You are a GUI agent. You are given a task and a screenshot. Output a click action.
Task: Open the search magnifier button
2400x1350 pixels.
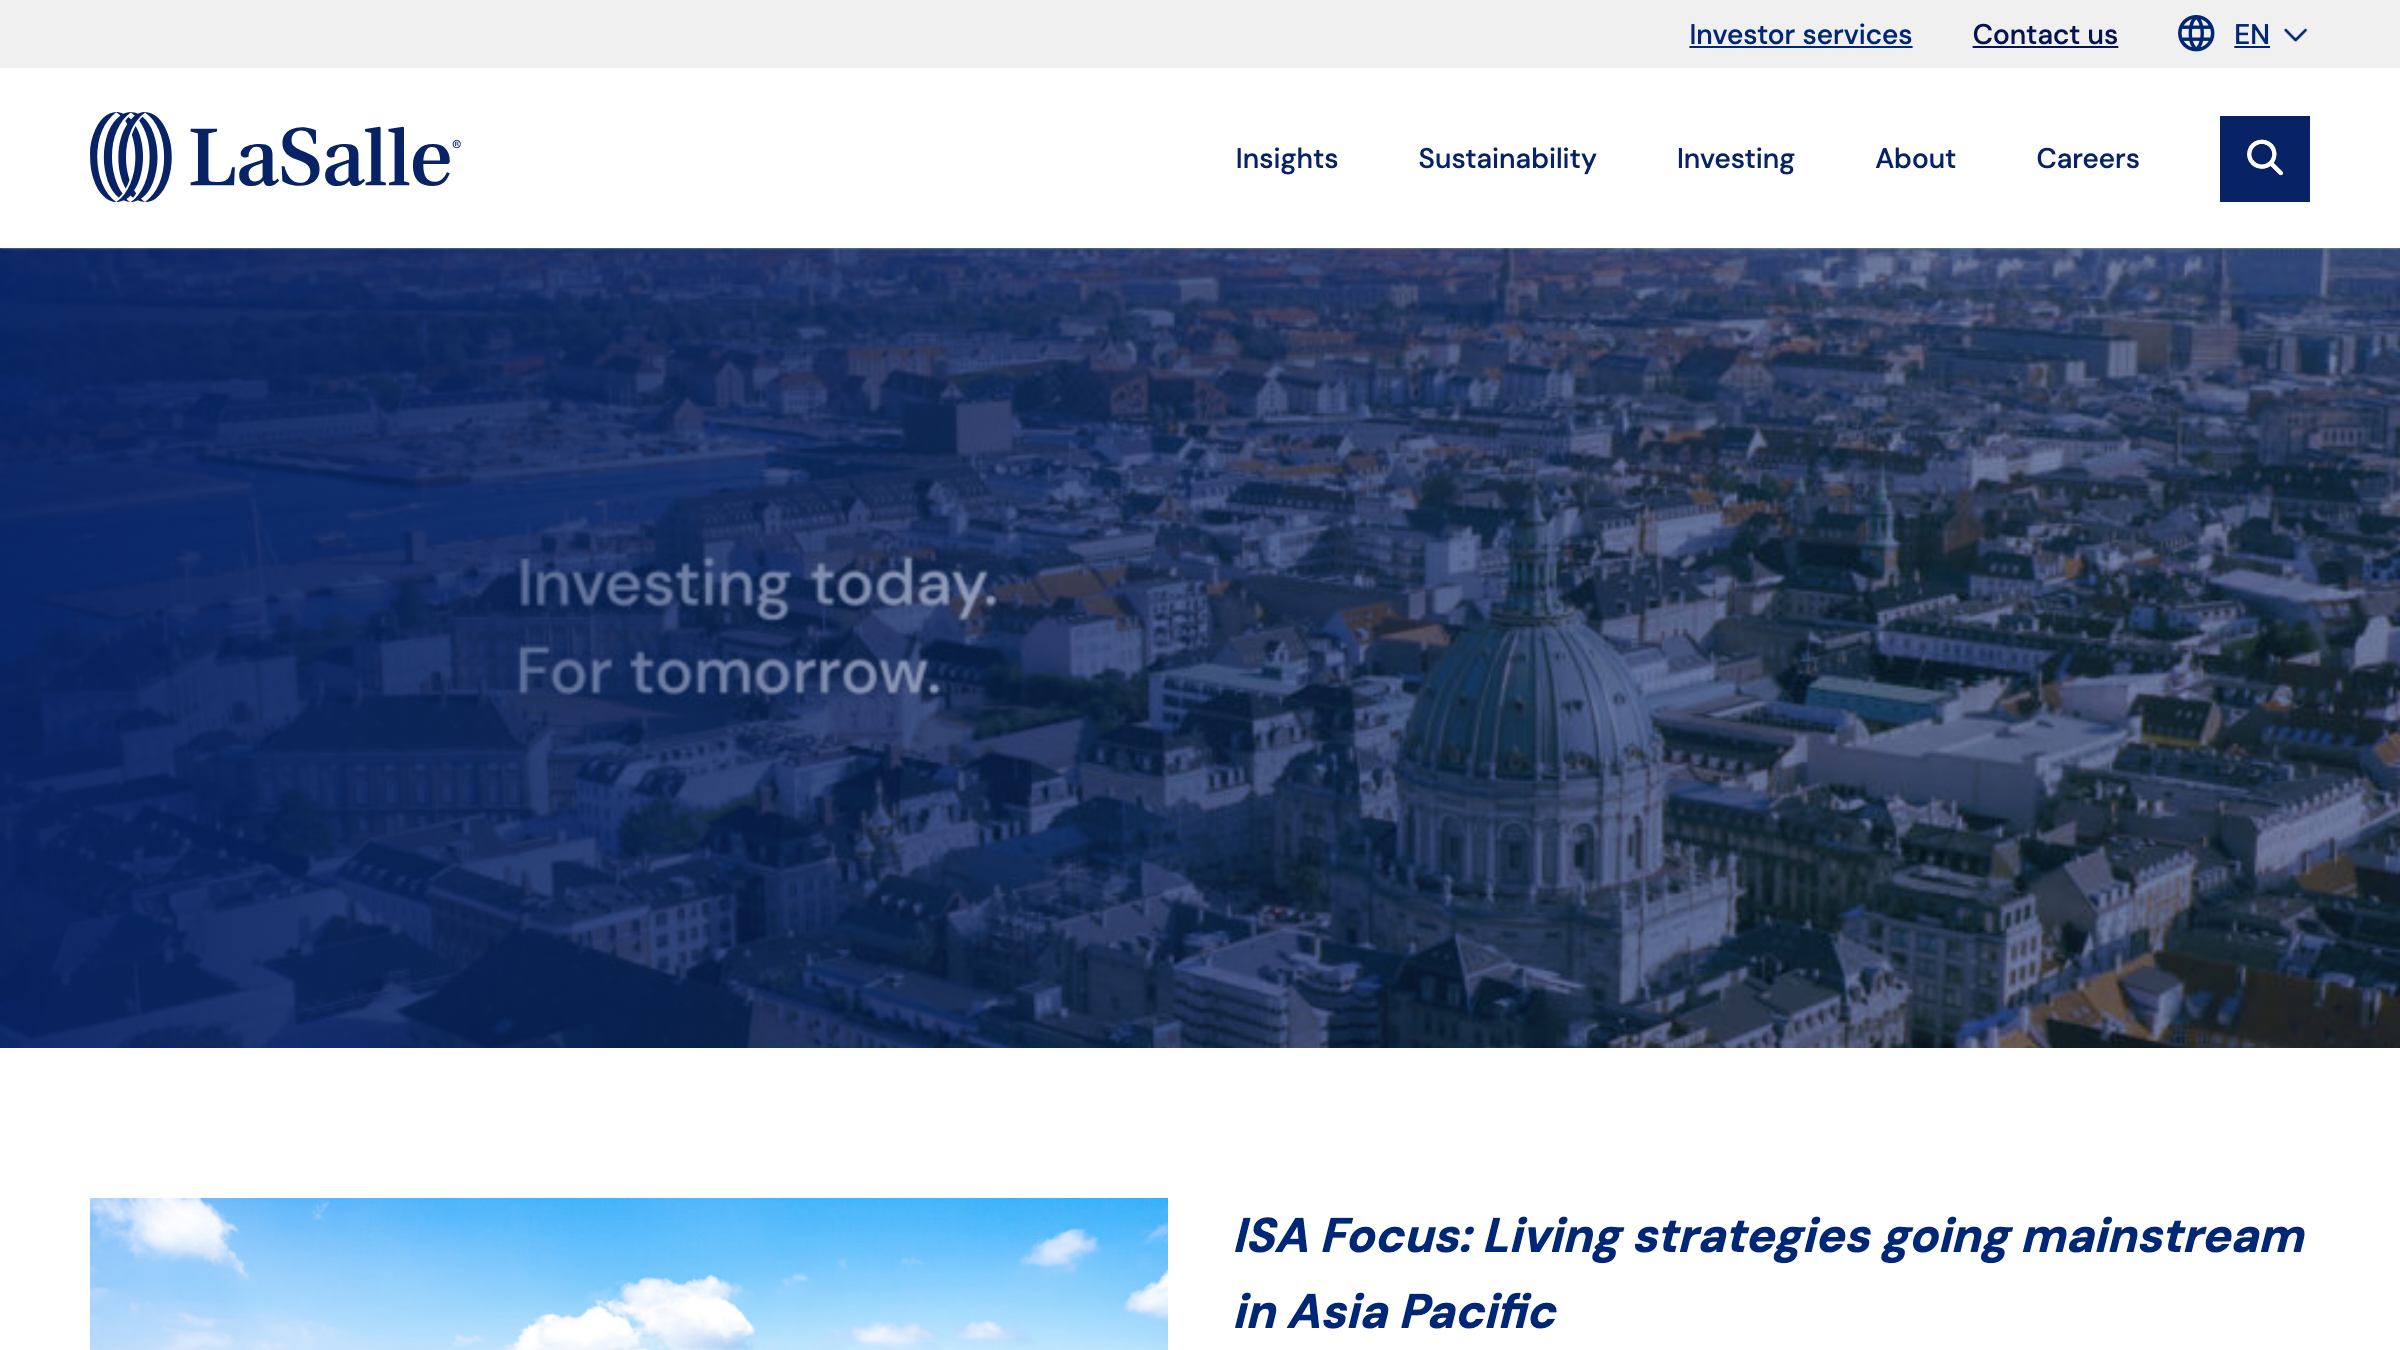click(x=2264, y=158)
